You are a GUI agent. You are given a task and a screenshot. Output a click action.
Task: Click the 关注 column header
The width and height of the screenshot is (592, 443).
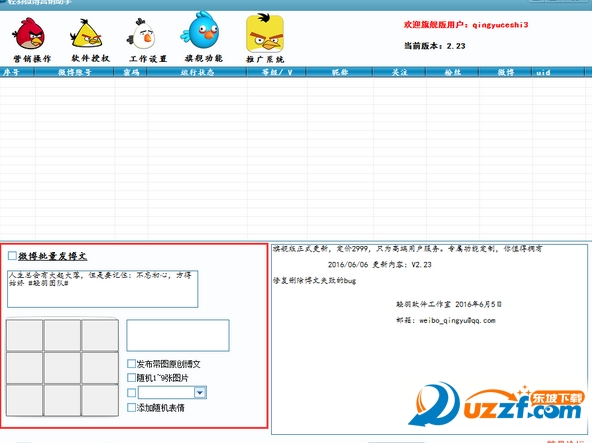click(x=400, y=72)
